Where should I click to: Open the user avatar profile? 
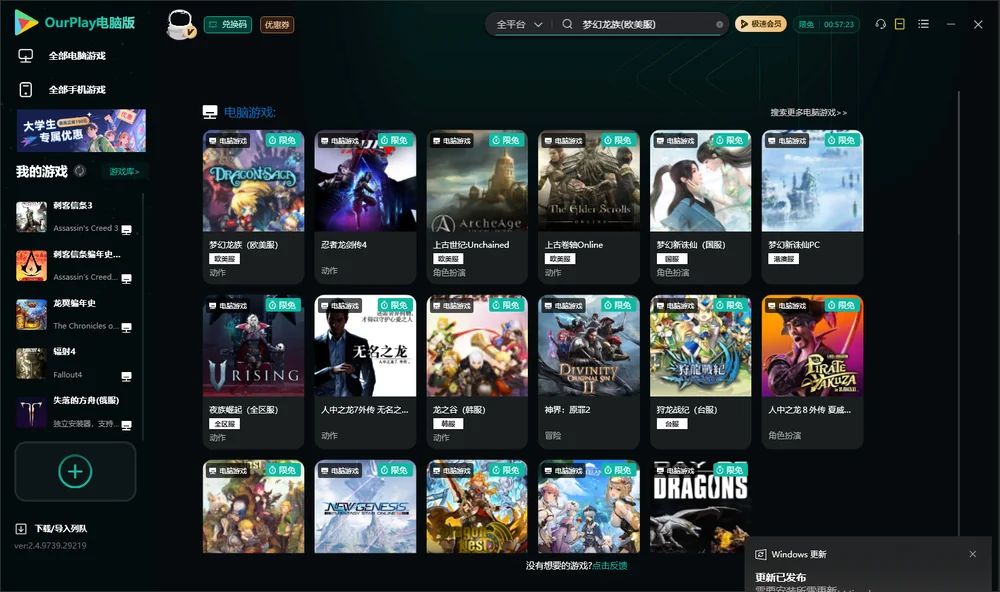point(180,24)
